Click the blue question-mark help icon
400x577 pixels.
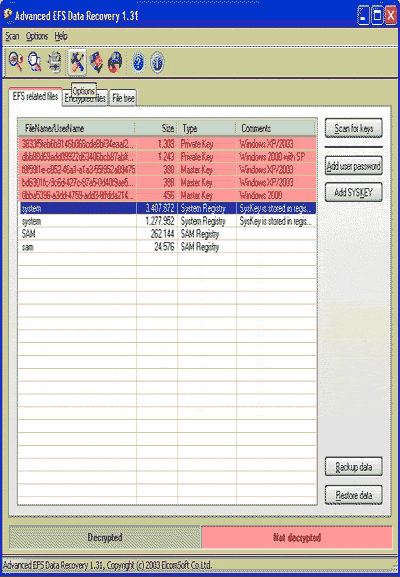139,62
